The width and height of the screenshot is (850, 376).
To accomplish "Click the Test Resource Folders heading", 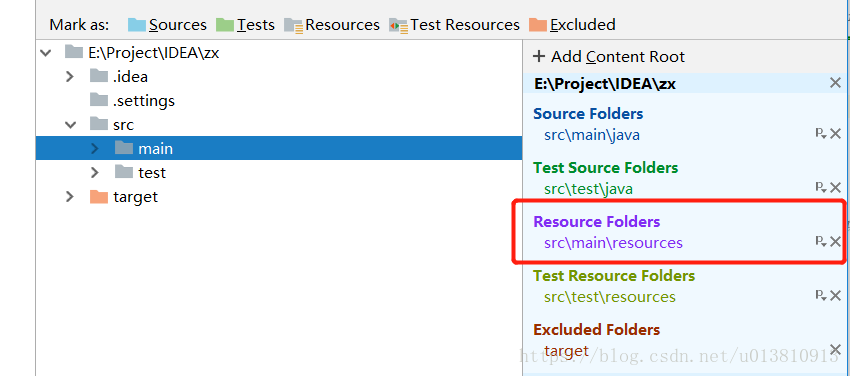I will pos(614,276).
